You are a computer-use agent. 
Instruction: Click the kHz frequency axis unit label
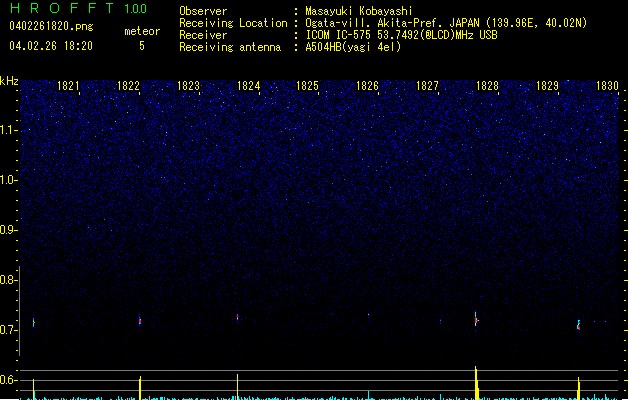(9, 81)
